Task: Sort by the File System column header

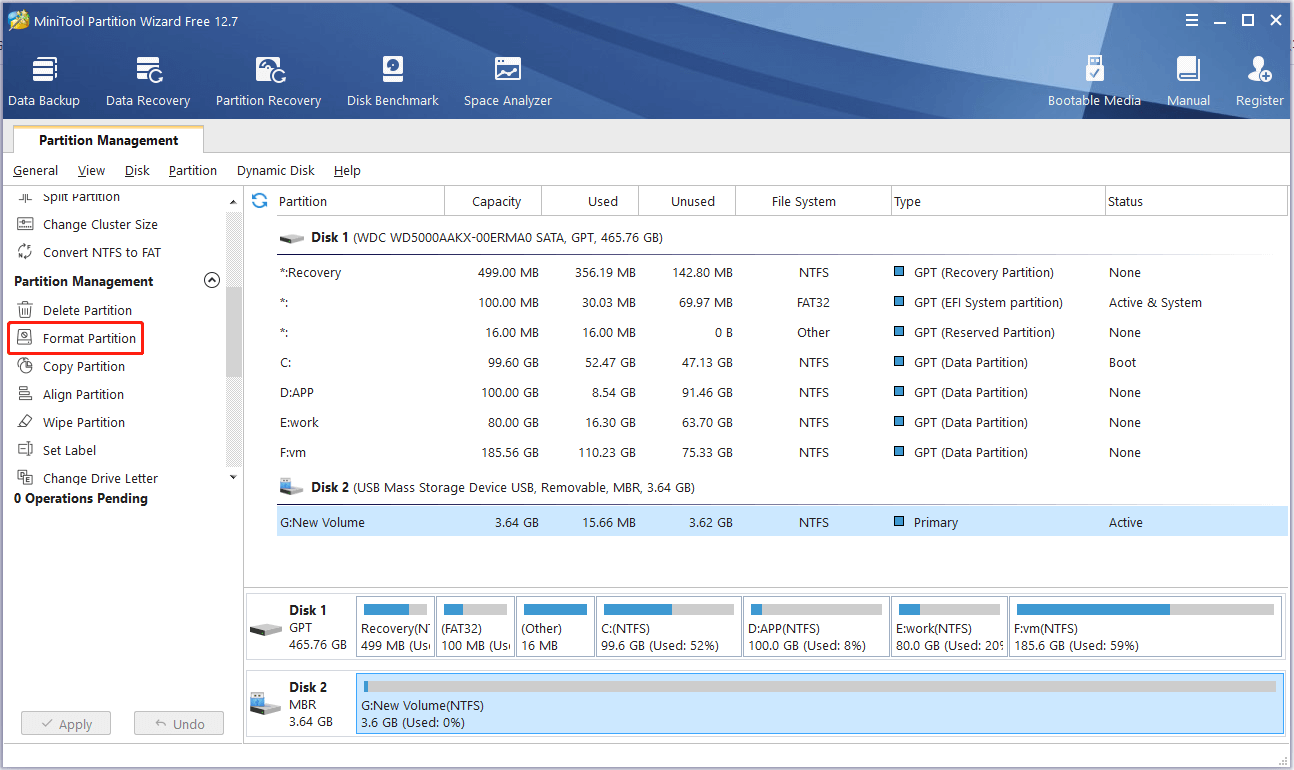Action: [x=813, y=201]
